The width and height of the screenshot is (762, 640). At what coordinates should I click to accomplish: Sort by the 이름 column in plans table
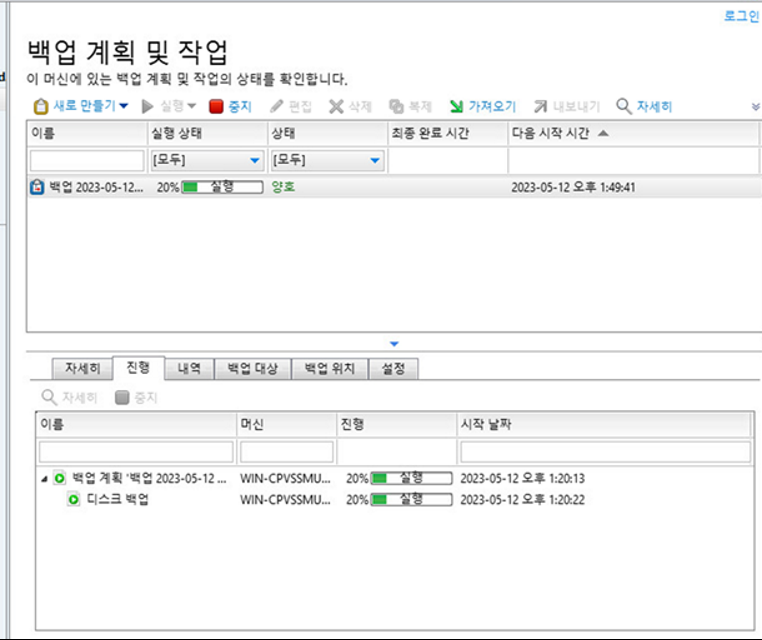click(x=87, y=133)
